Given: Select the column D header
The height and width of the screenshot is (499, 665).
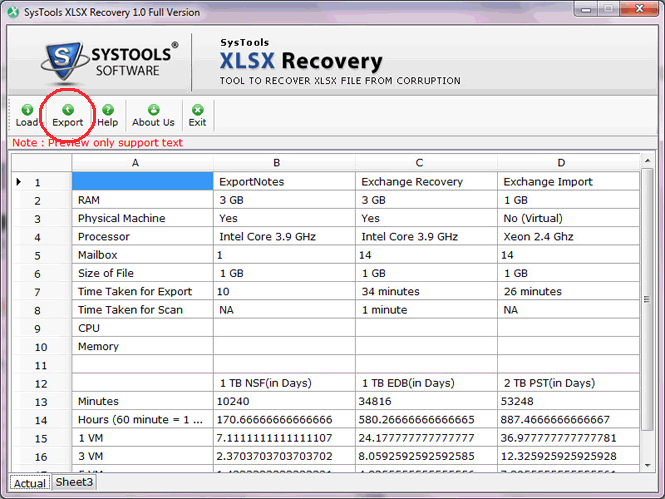Looking at the screenshot, I should click(x=569, y=163).
